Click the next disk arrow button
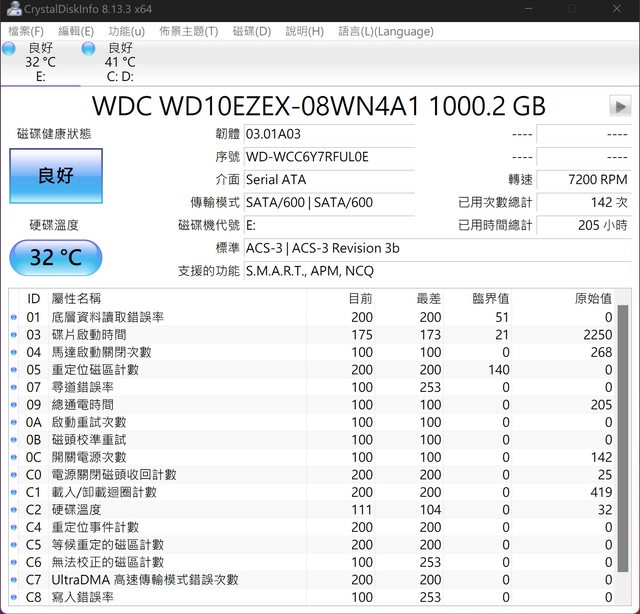 click(620, 106)
